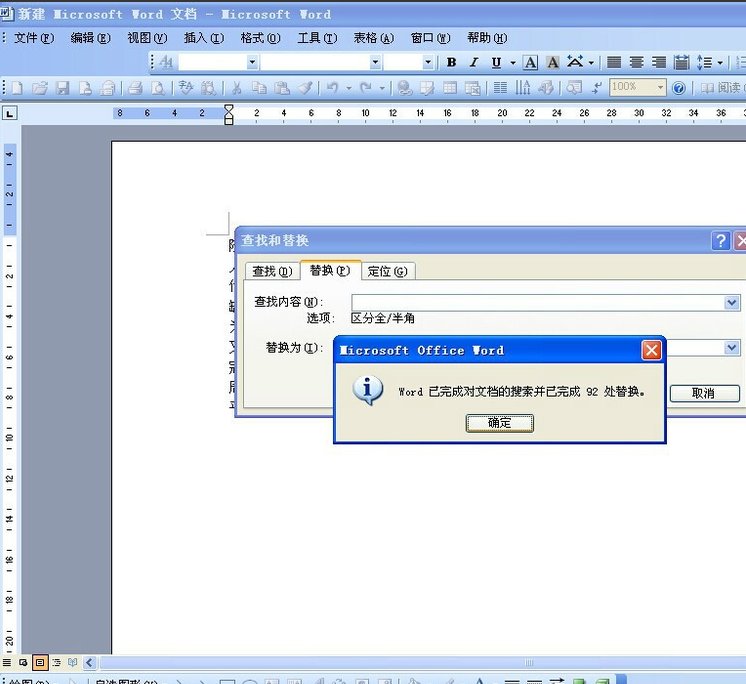
Task: Switch to normal view button
Action: click(x=7, y=662)
